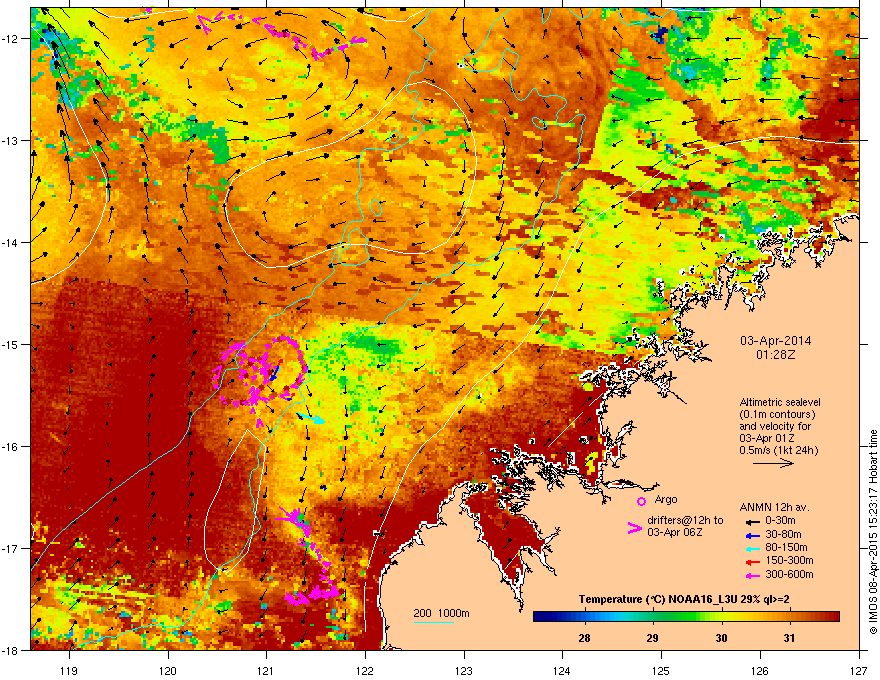Screen dimensions: 880x680
Task: Click longitude axis label 125
Action: click(661, 670)
